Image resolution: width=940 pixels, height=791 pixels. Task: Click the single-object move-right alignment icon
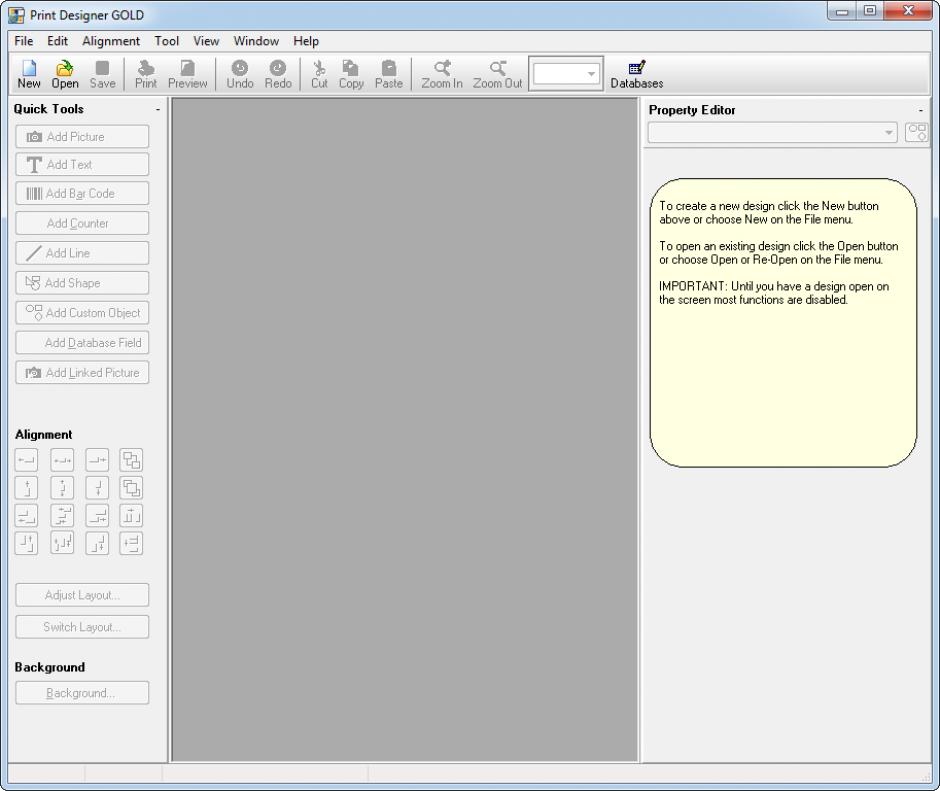[x=97, y=460]
